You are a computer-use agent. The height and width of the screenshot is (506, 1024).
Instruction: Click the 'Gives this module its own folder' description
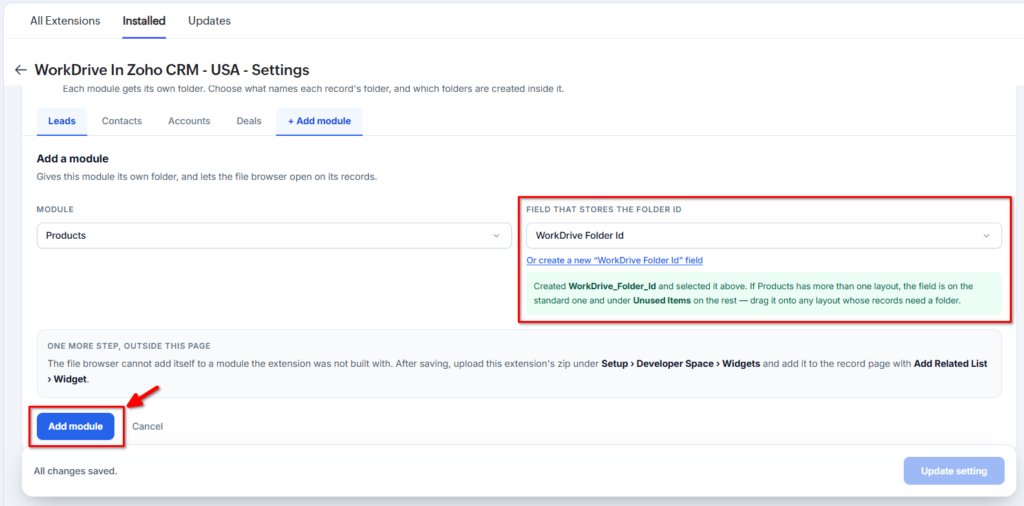coord(206,177)
